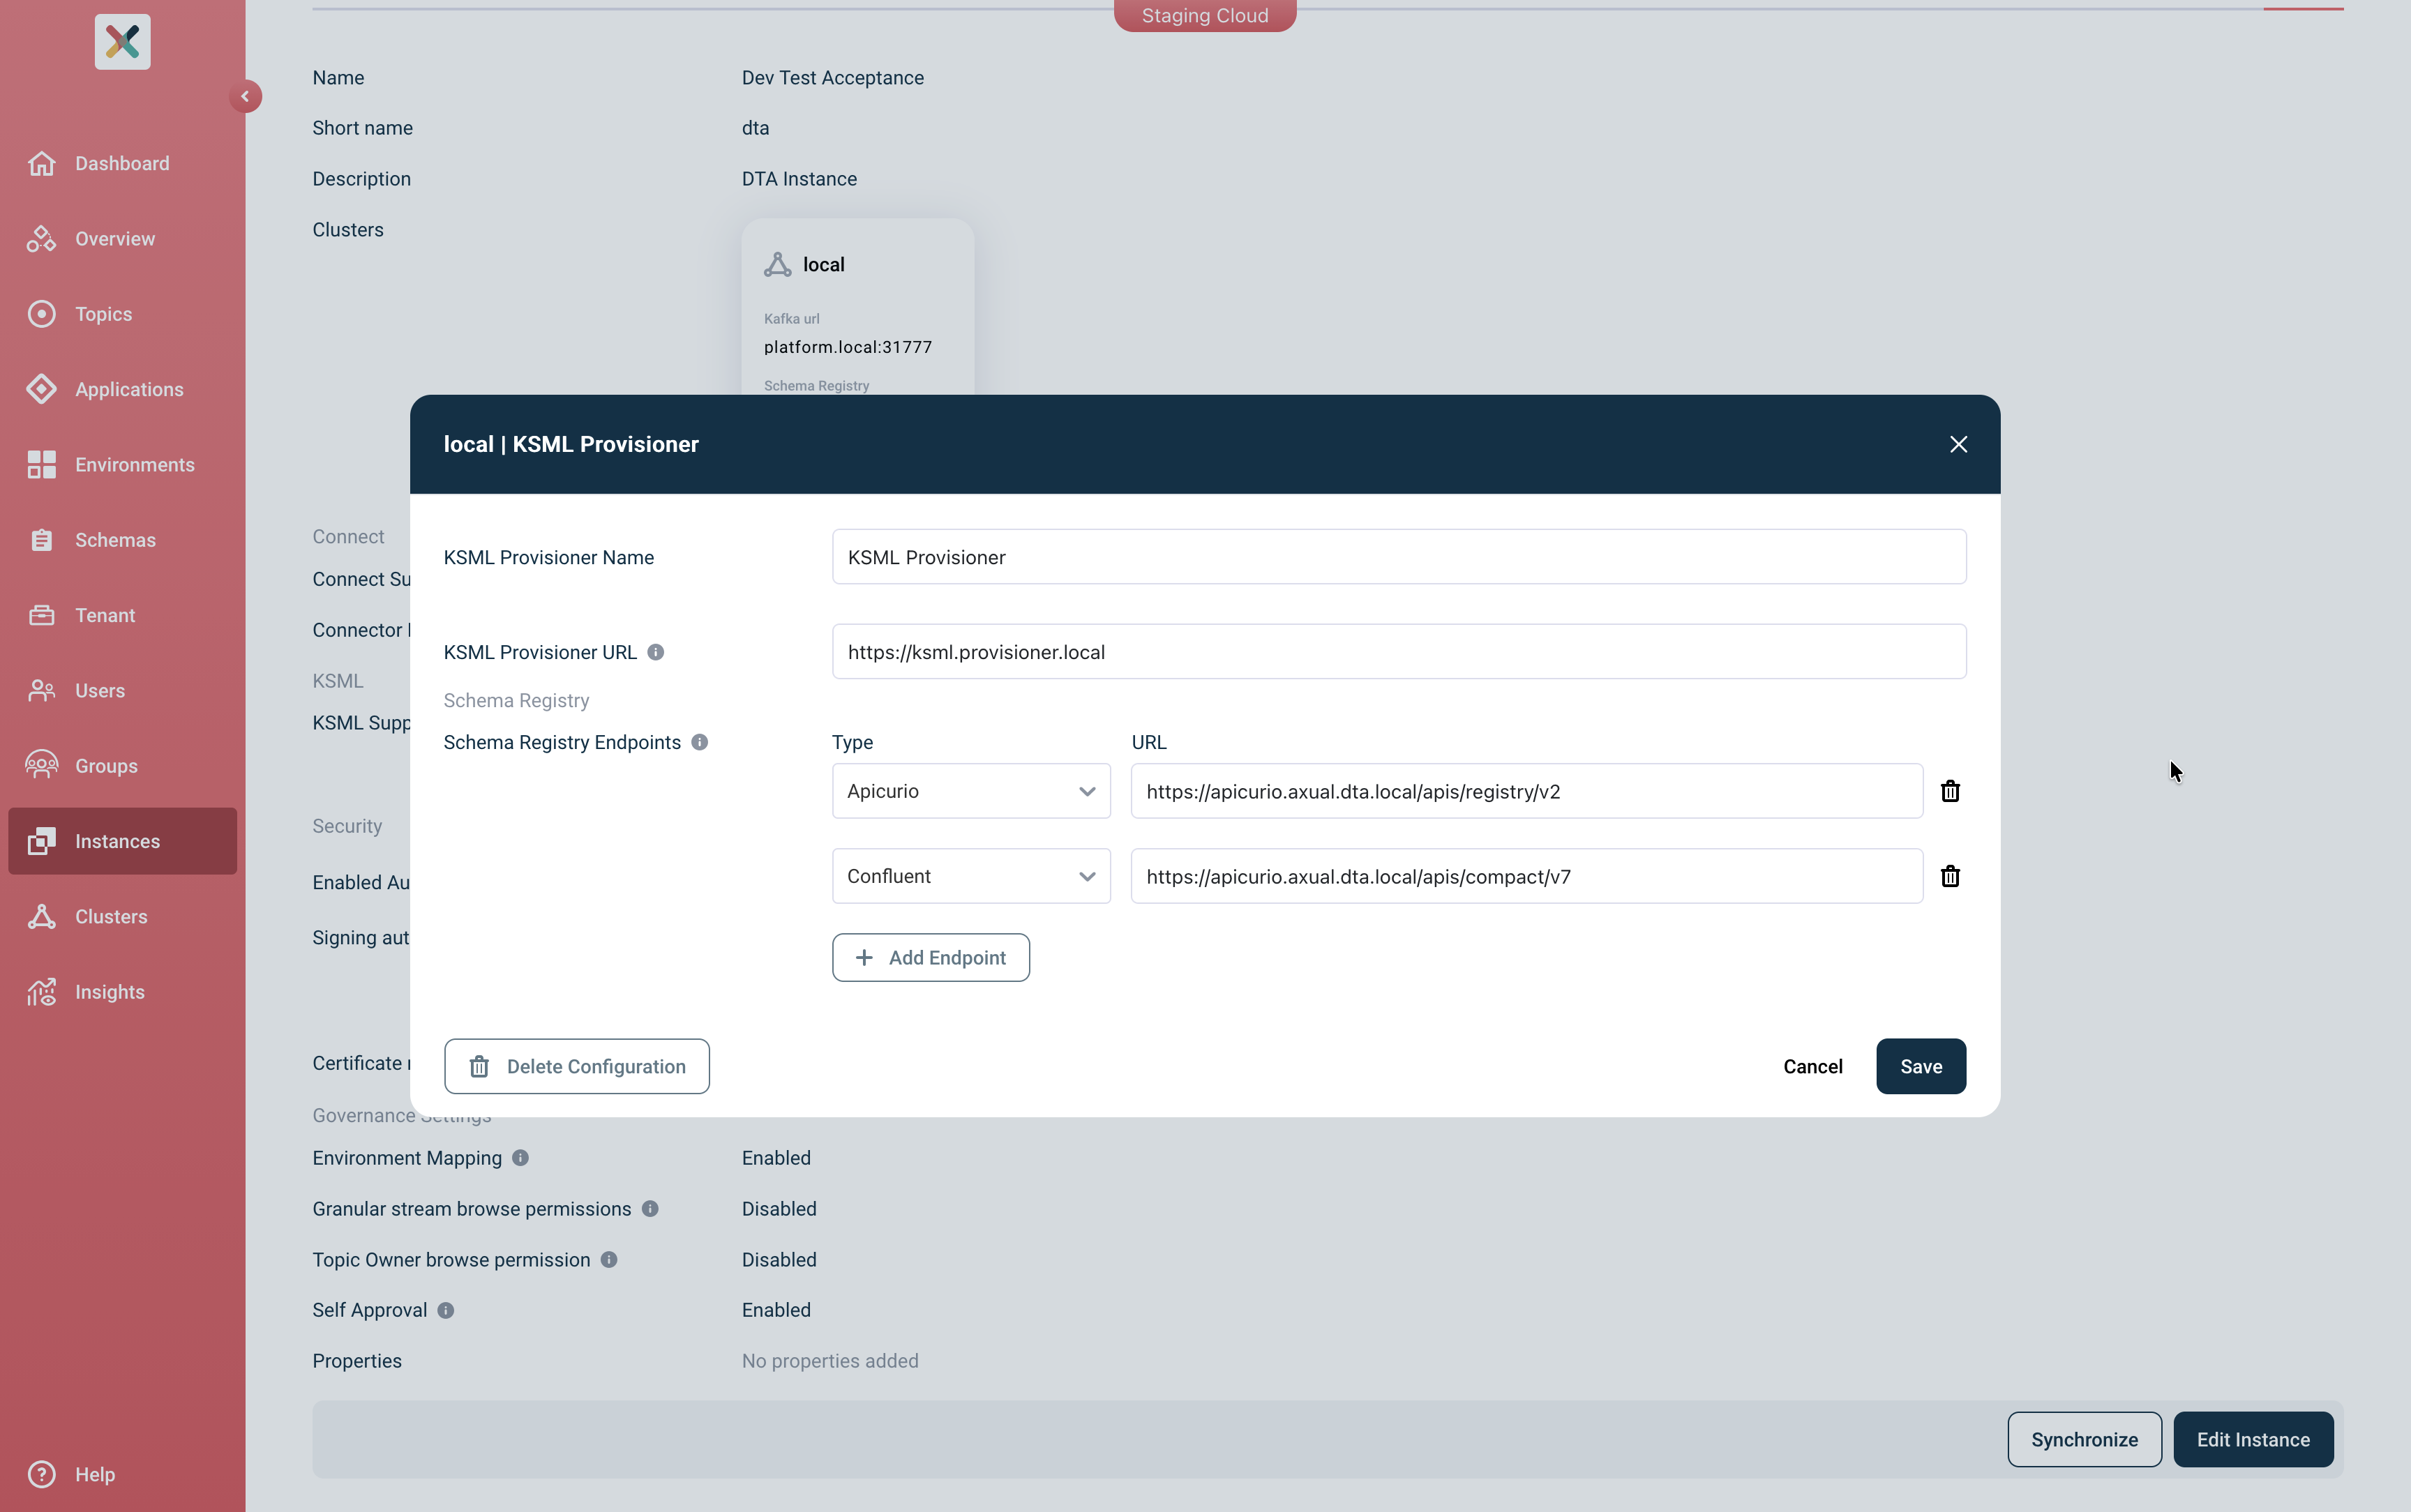
Task: Collapse the sidebar with the chevron arrow
Action: click(x=246, y=95)
